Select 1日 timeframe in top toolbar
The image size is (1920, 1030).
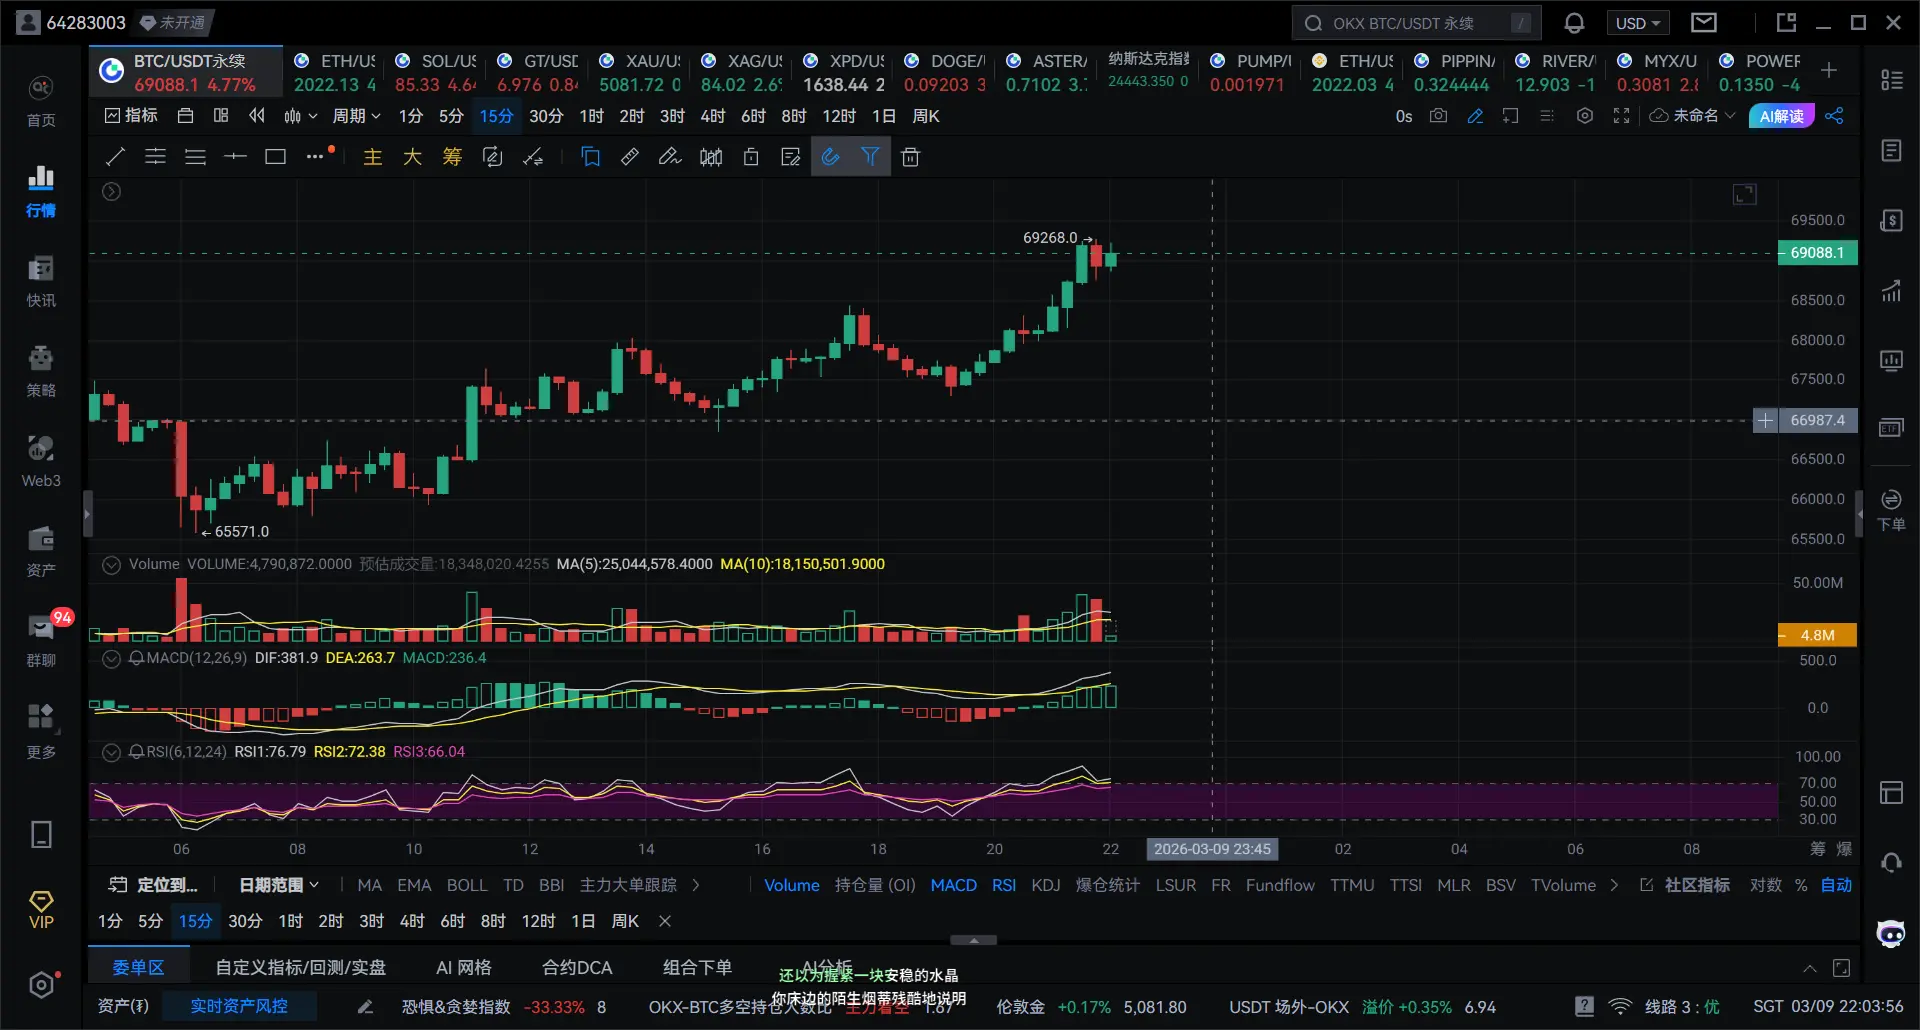[x=884, y=116]
